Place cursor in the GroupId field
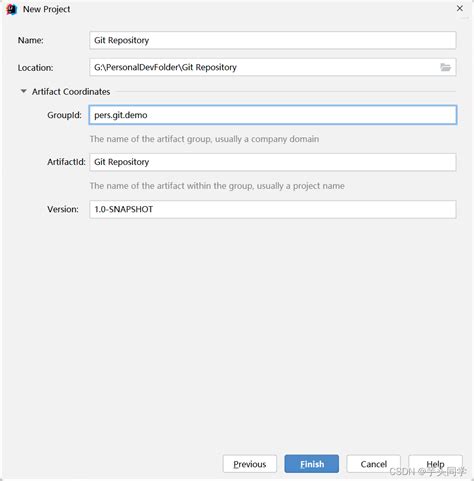Viewport: 474px width, 481px height. click(273, 115)
